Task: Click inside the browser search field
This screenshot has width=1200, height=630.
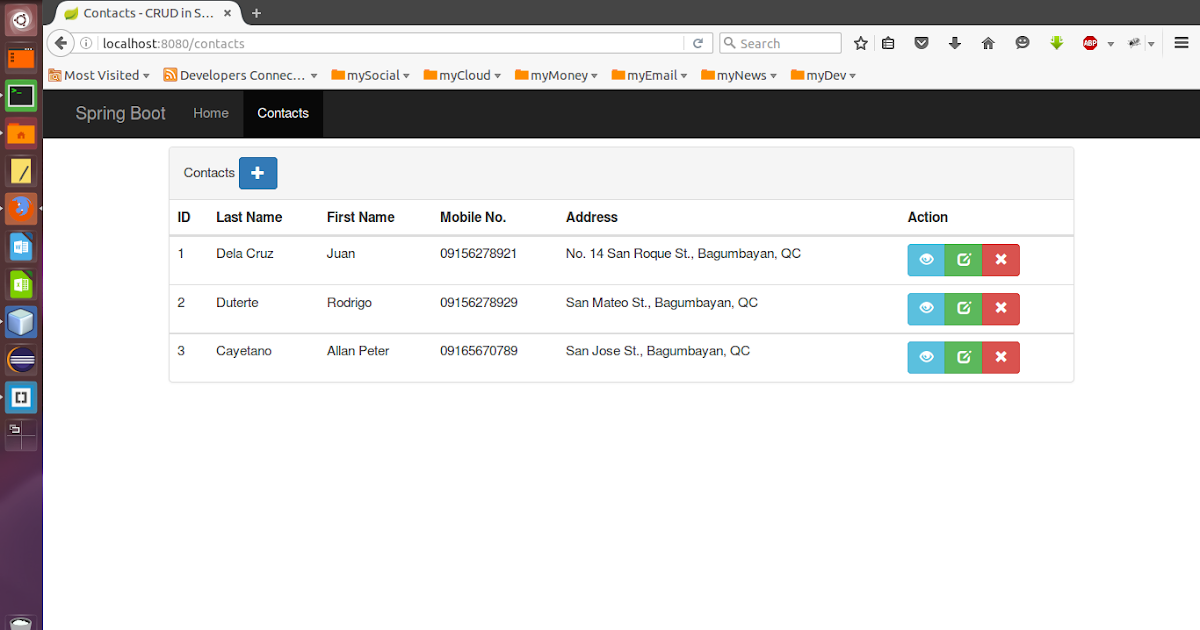Action: point(780,43)
